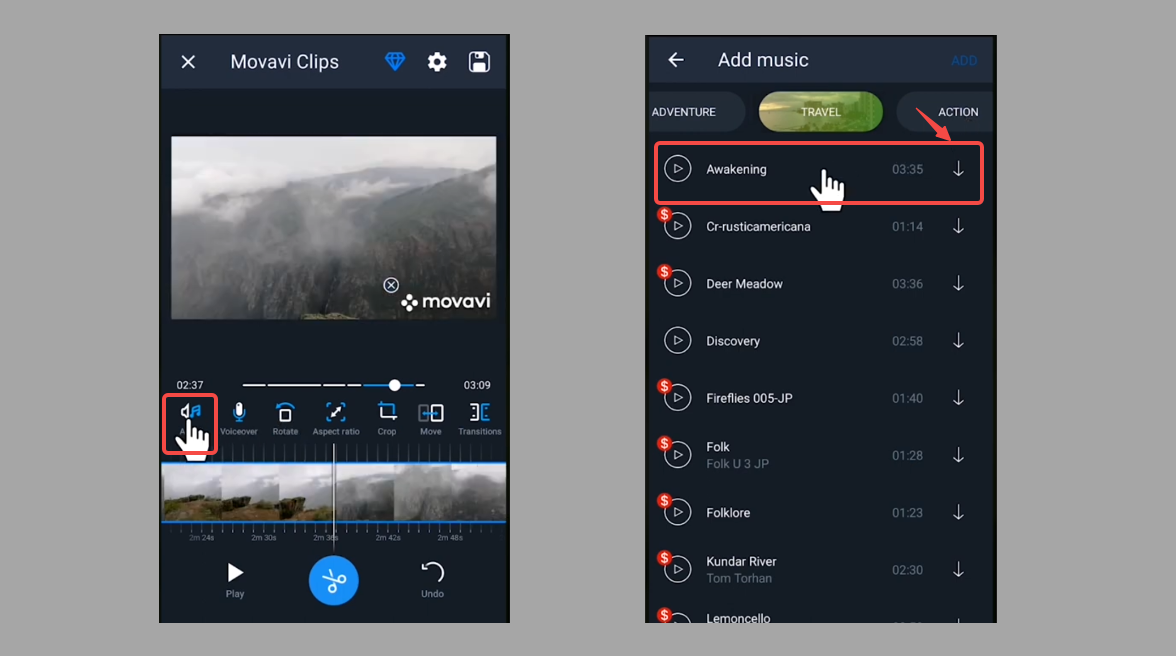1176x656 pixels.
Task: Open the premium diamond icon
Action: [x=395, y=61]
